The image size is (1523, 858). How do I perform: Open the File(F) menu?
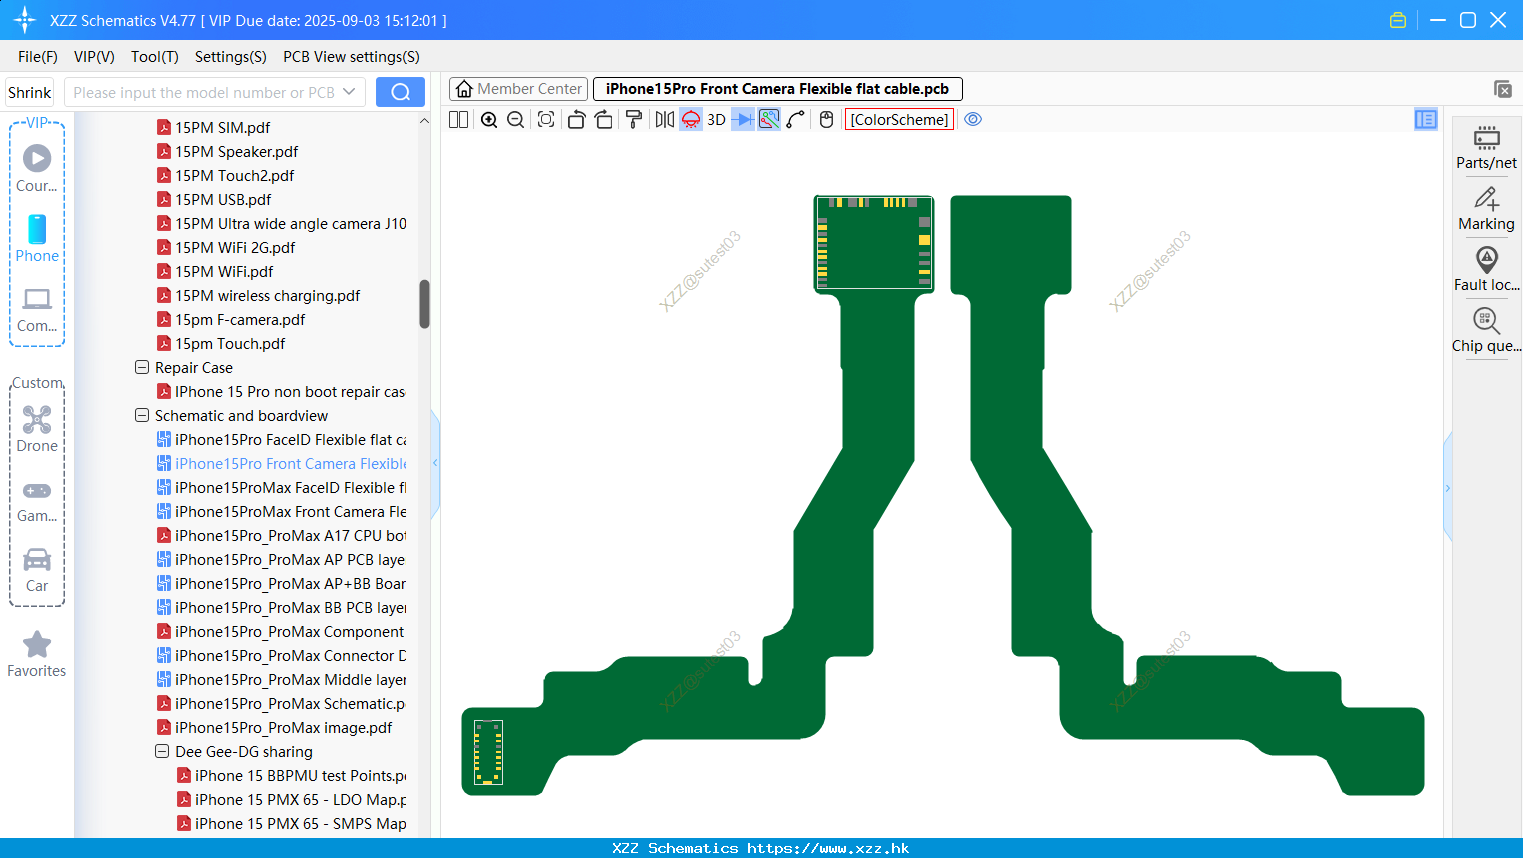(38, 57)
